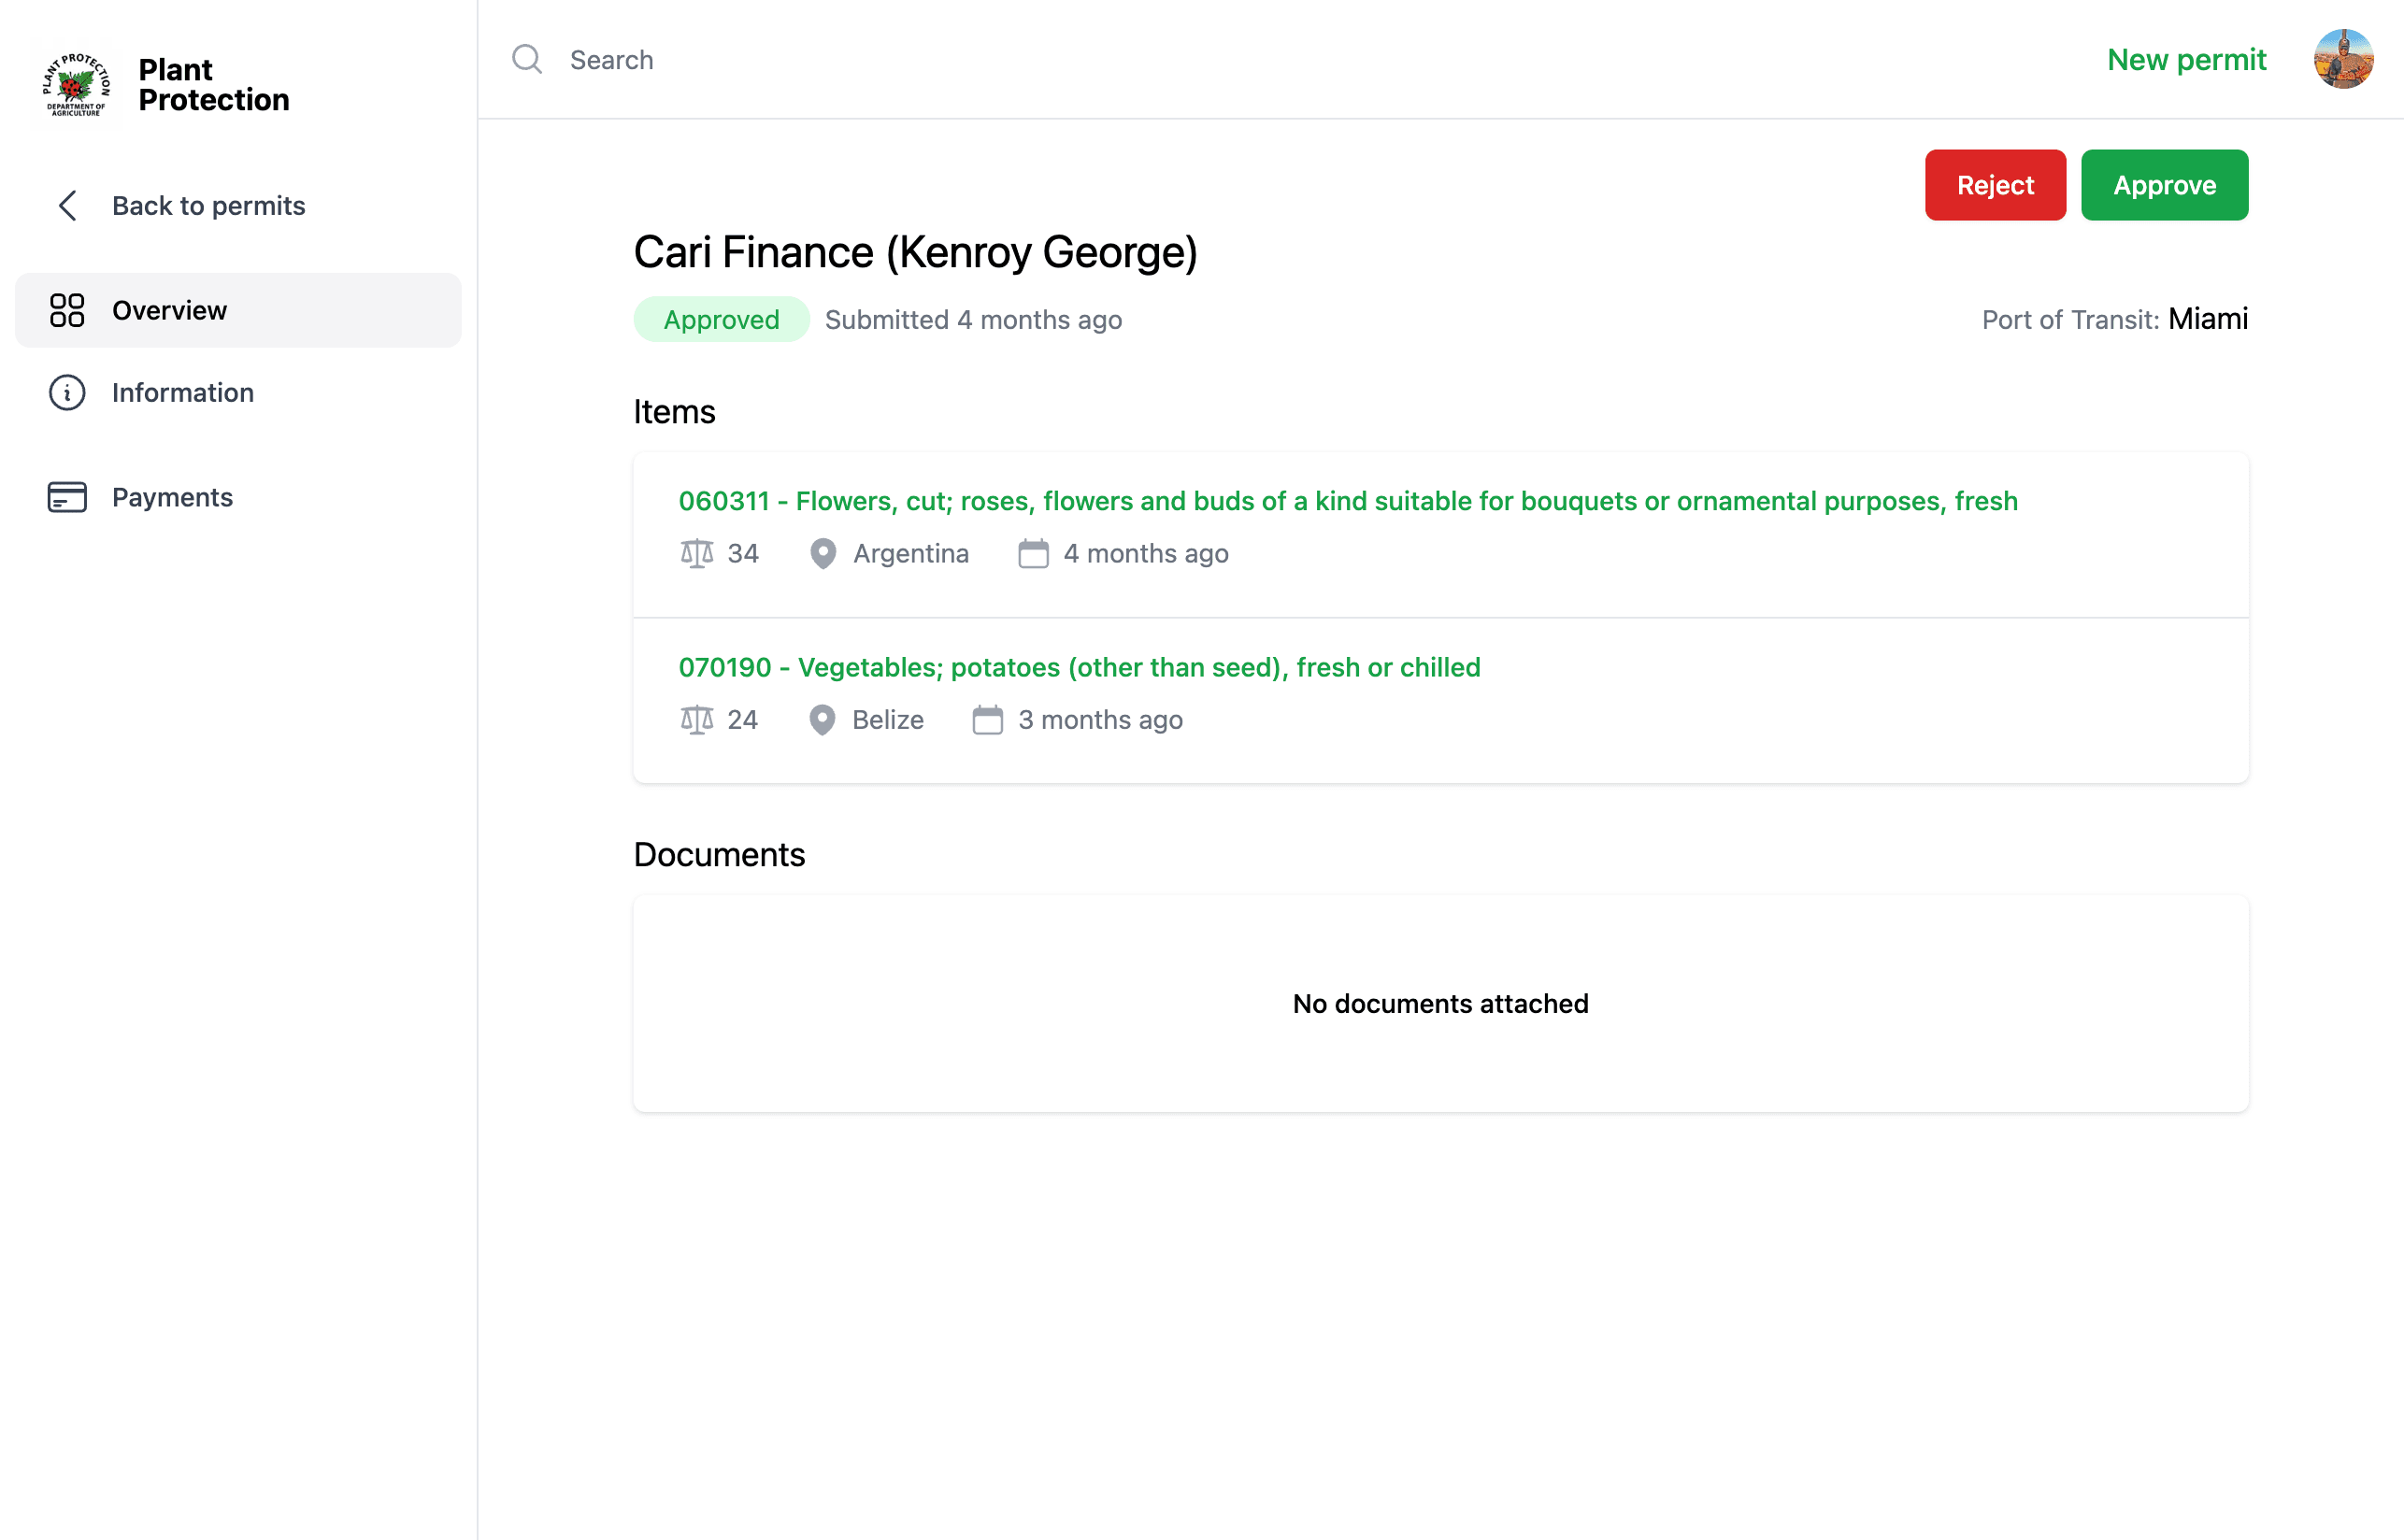Screen dimensions: 2404x1540
Task: Start a New permit
Action: click(2186, 60)
